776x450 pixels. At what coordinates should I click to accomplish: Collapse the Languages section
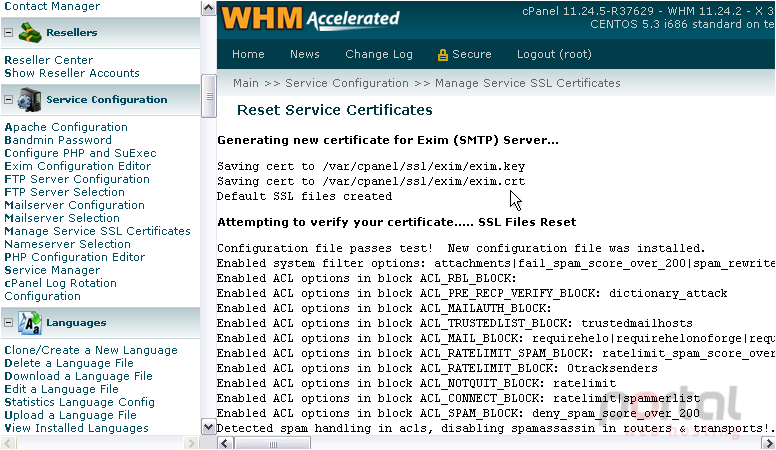8,323
